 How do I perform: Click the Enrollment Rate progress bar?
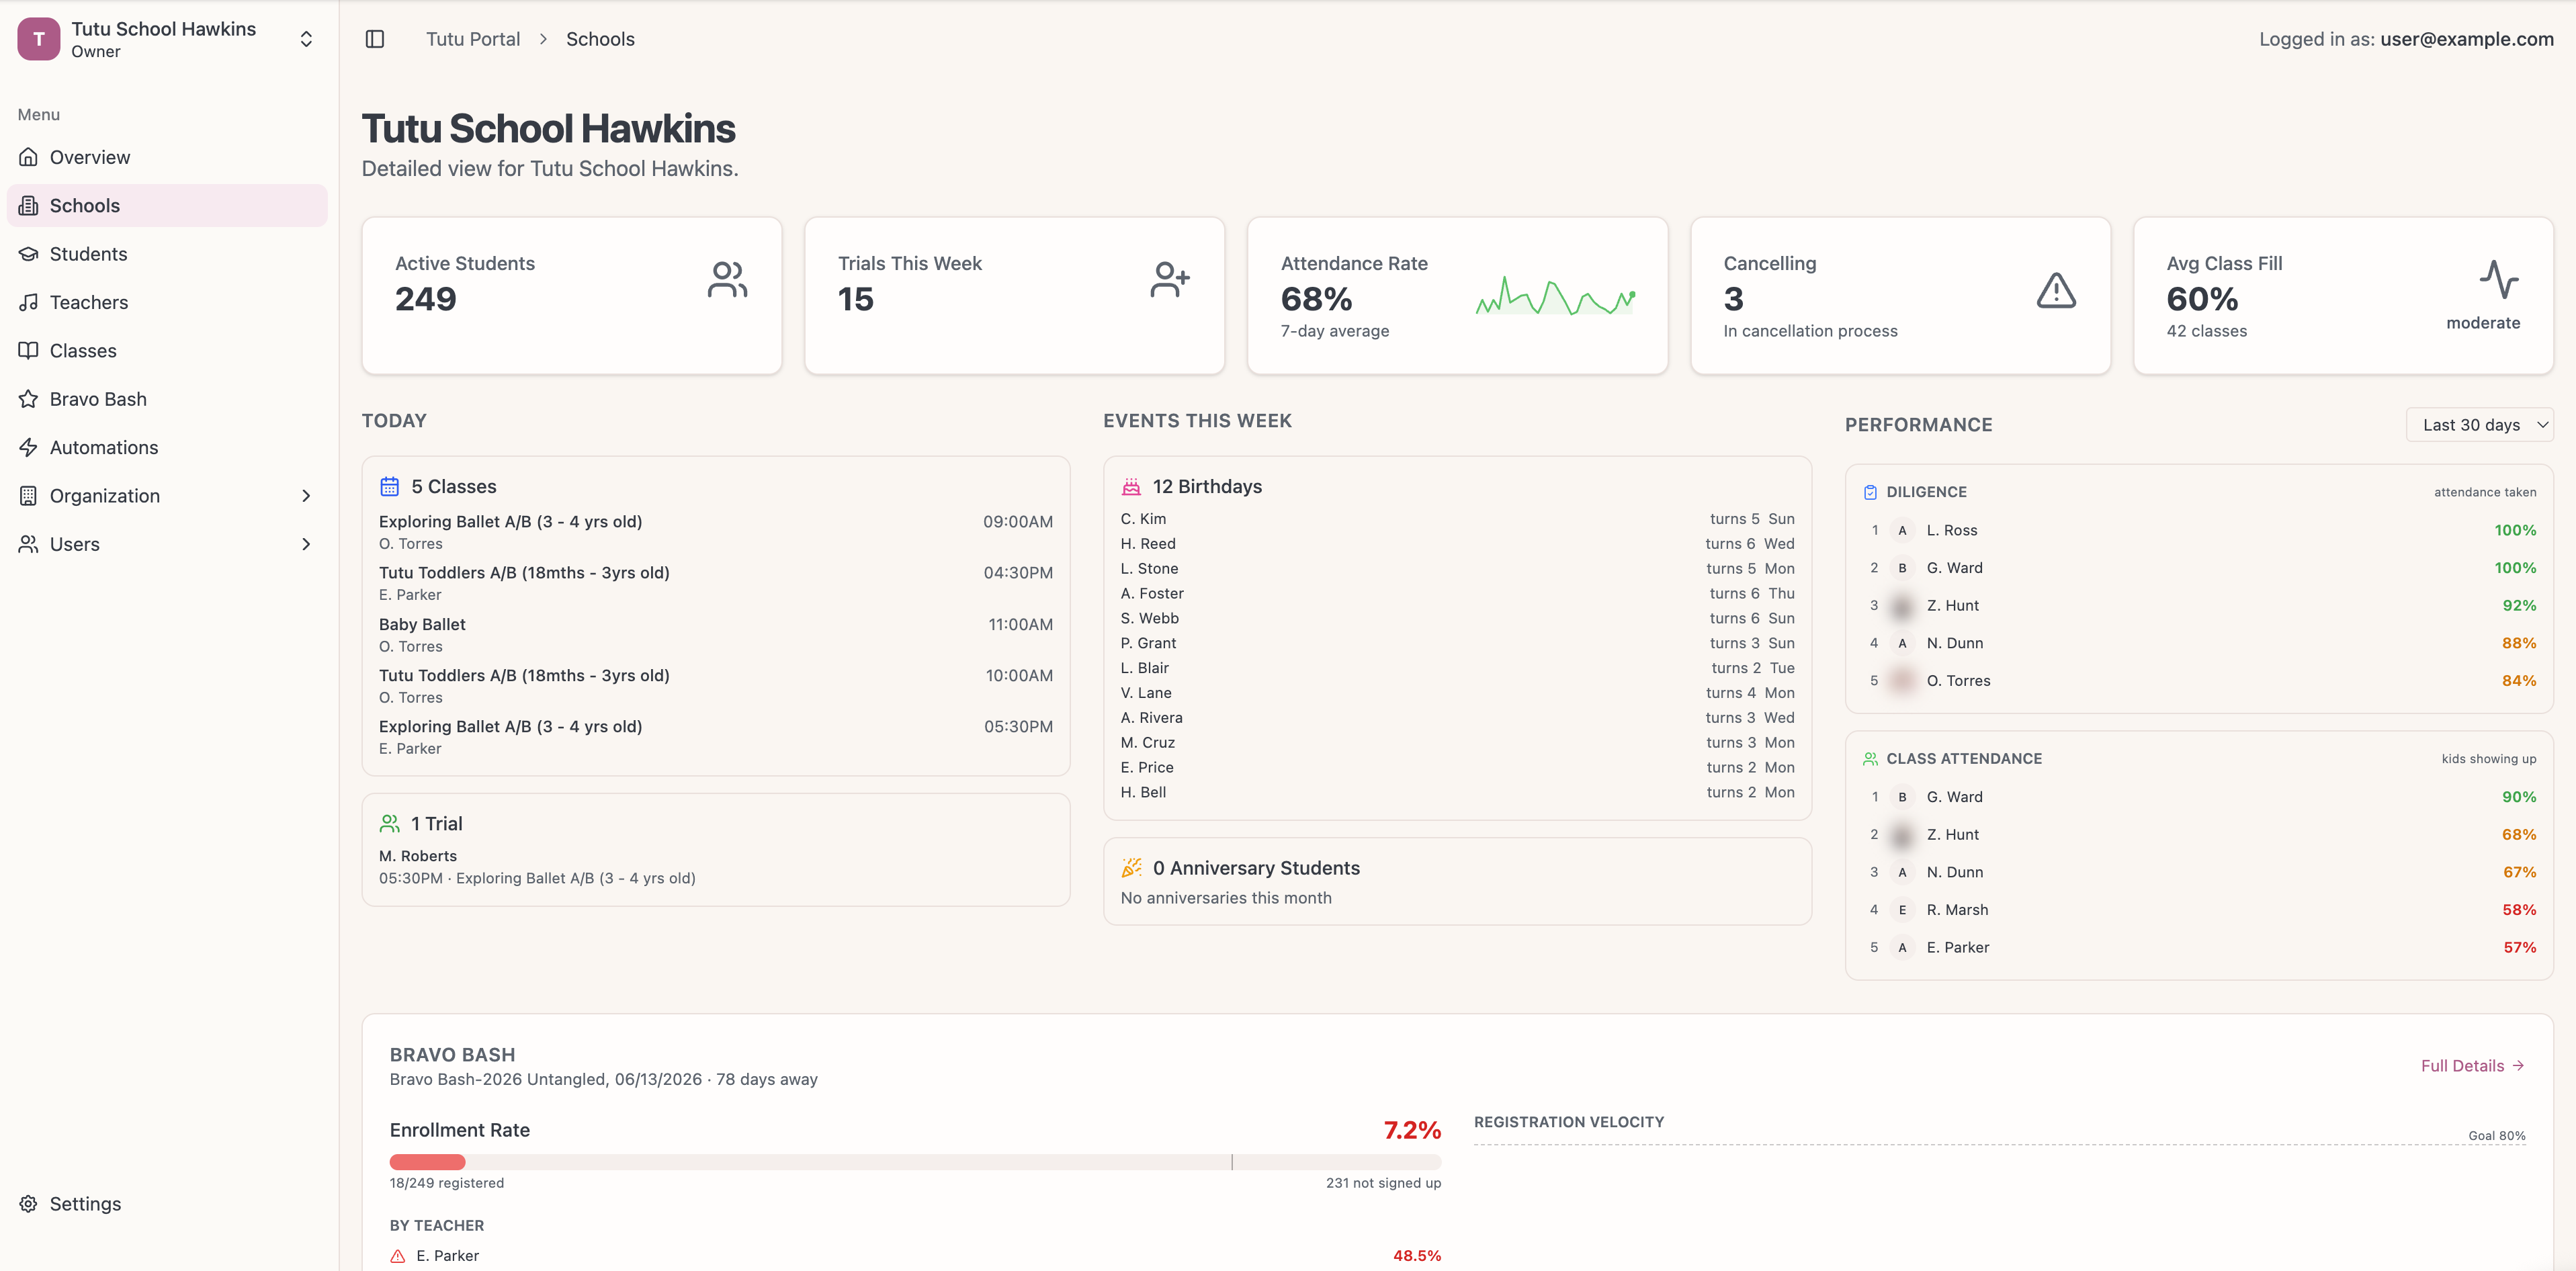pyautogui.click(x=914, y=1161)
